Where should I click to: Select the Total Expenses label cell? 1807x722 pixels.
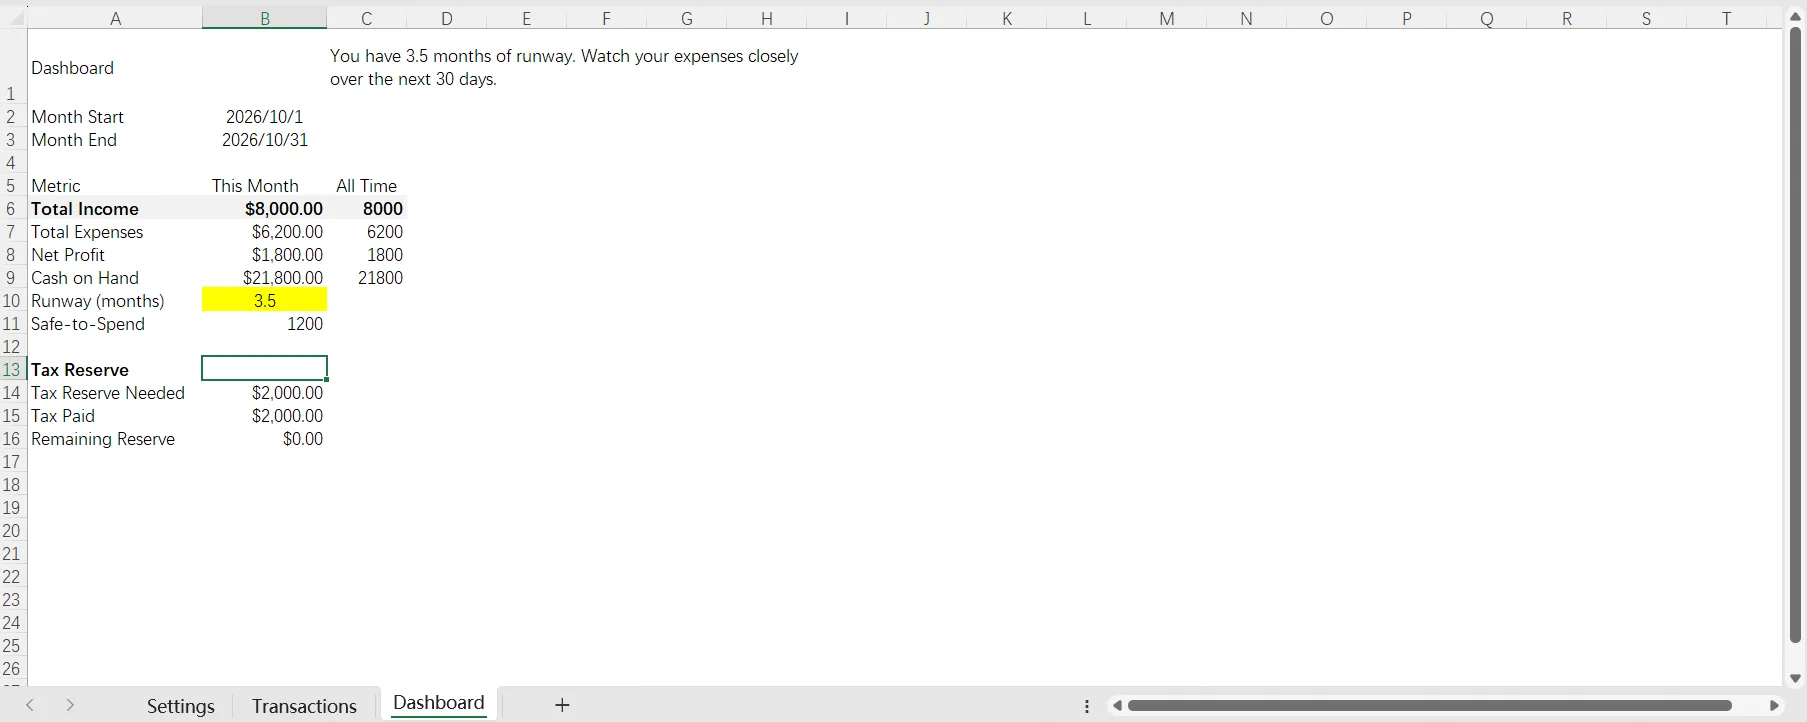115,232
